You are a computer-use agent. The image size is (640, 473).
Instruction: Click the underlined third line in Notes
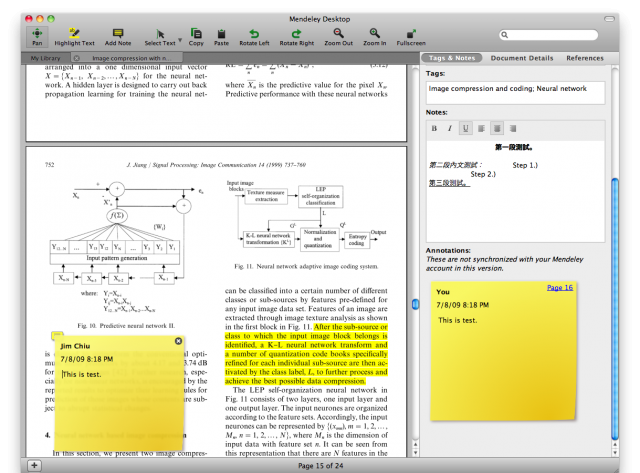click(x=449, y=183)
